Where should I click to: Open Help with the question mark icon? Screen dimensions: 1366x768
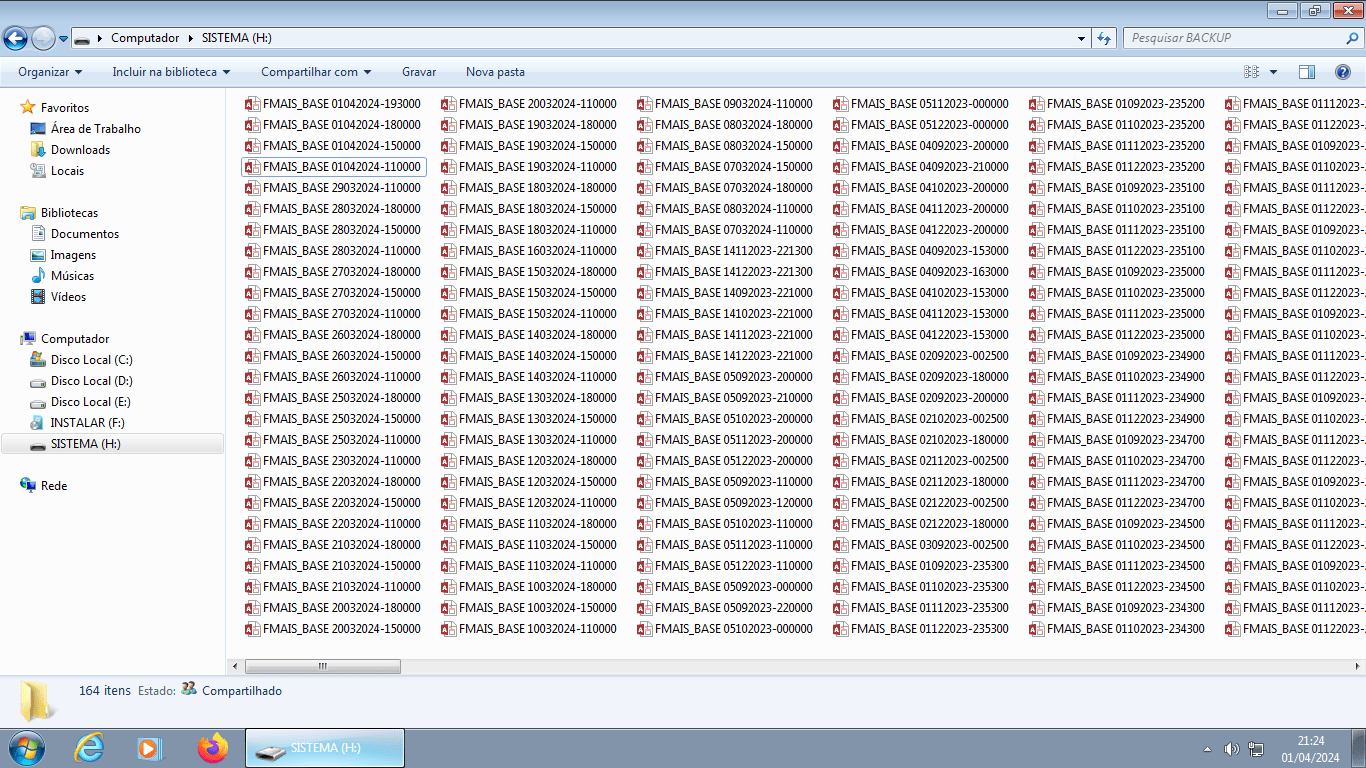click(x=1343, y=72)
